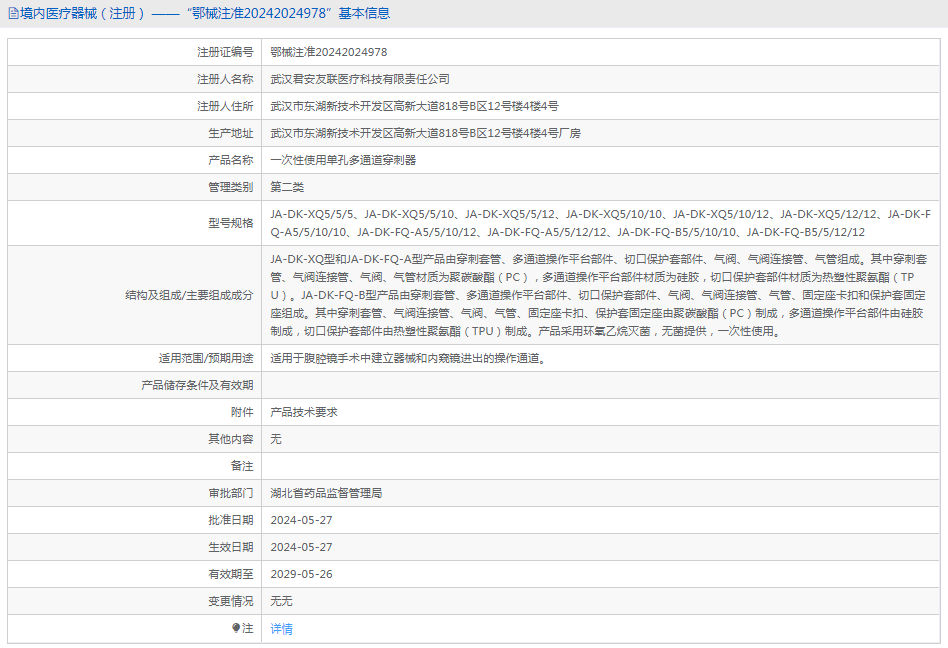Click the 生效日期 label

(x=230, y=547)
